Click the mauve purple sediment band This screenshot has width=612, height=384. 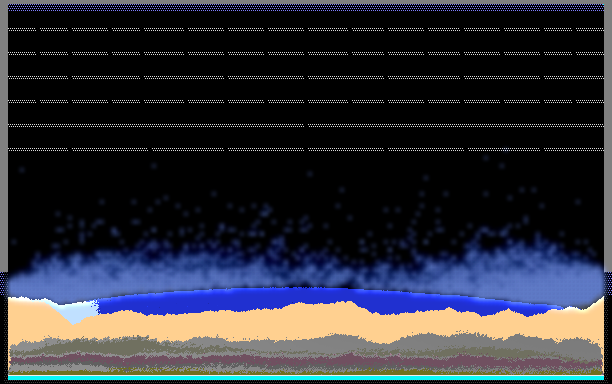point(304,360)
